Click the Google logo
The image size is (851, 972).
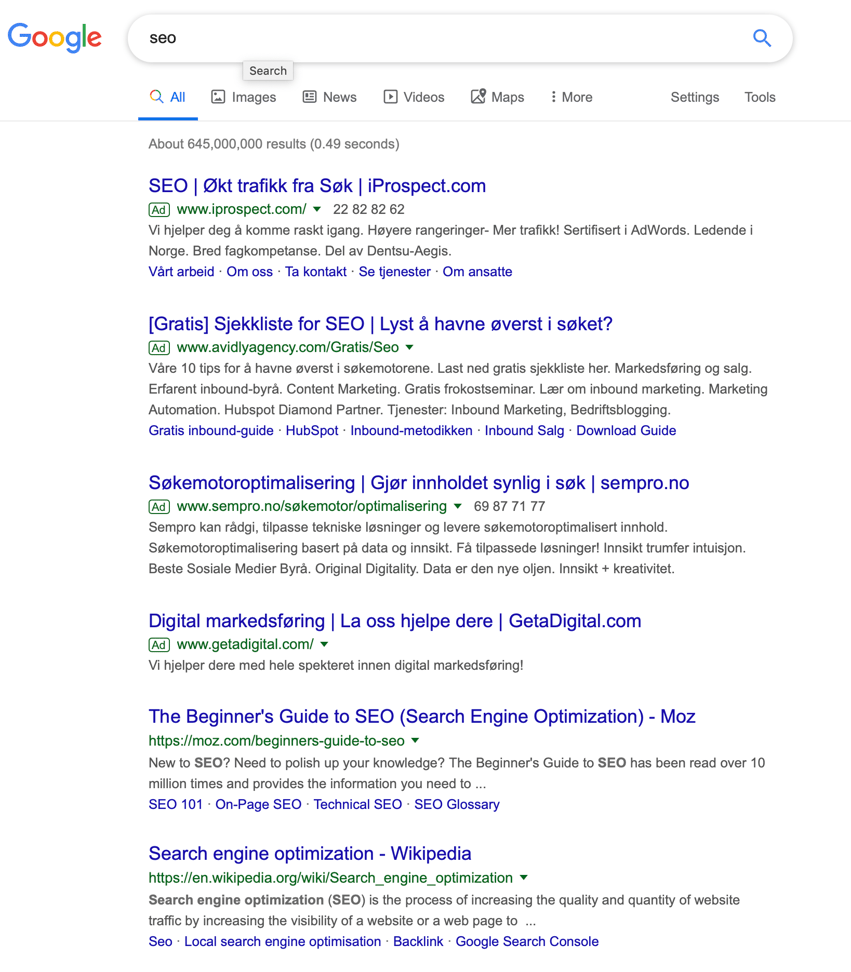pyautogui.click(x=55, y=38)
